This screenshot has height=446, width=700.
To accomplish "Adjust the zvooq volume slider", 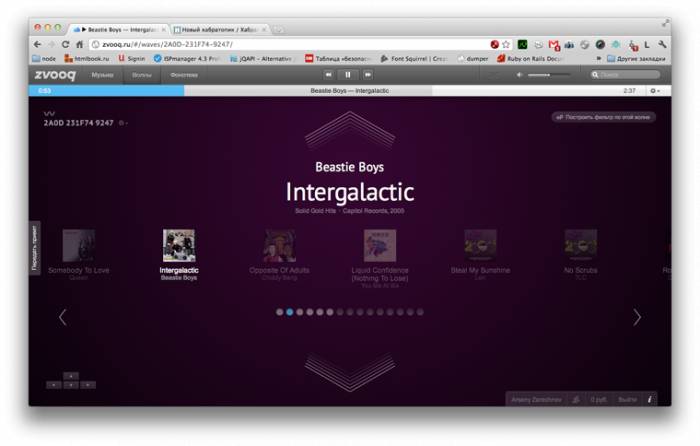I will coord(549,75).
